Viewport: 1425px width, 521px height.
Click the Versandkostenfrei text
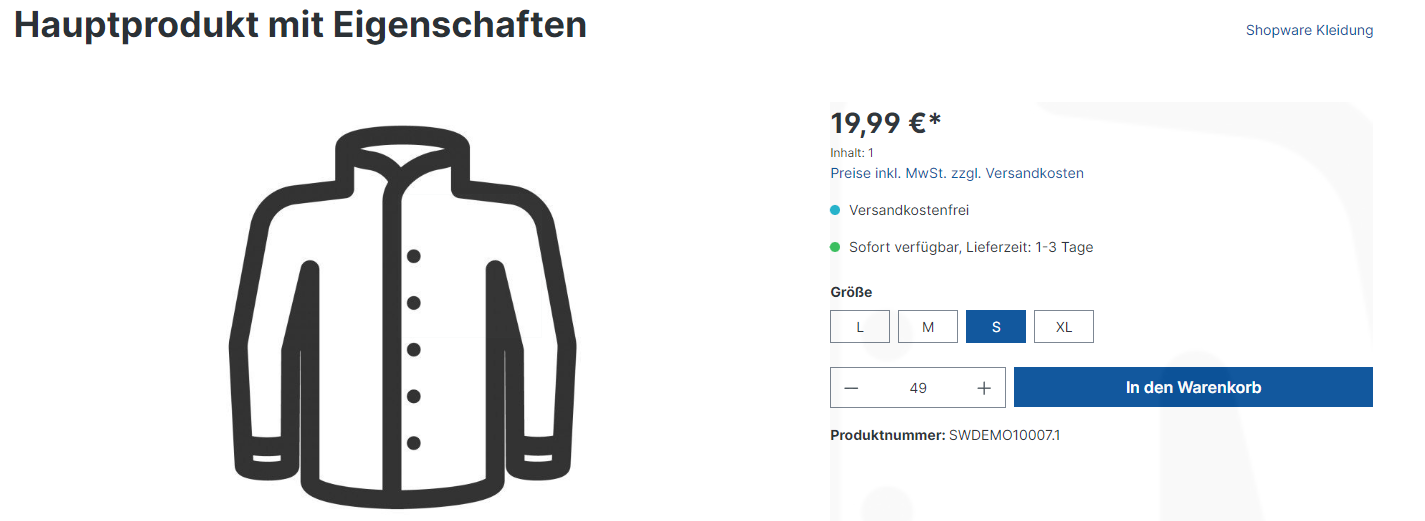point(909,210)
